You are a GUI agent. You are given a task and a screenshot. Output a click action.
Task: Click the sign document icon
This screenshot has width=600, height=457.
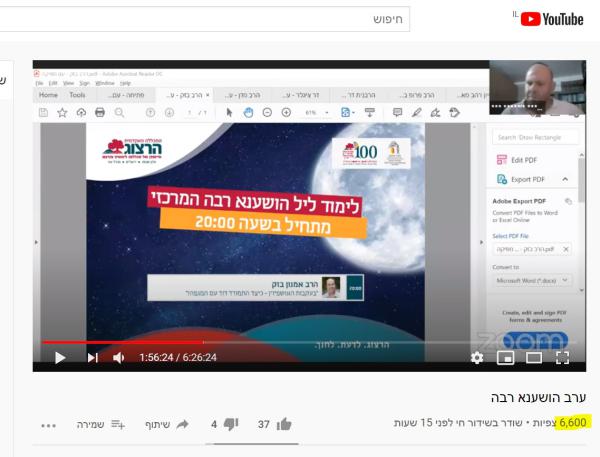[x=435, y=113]
